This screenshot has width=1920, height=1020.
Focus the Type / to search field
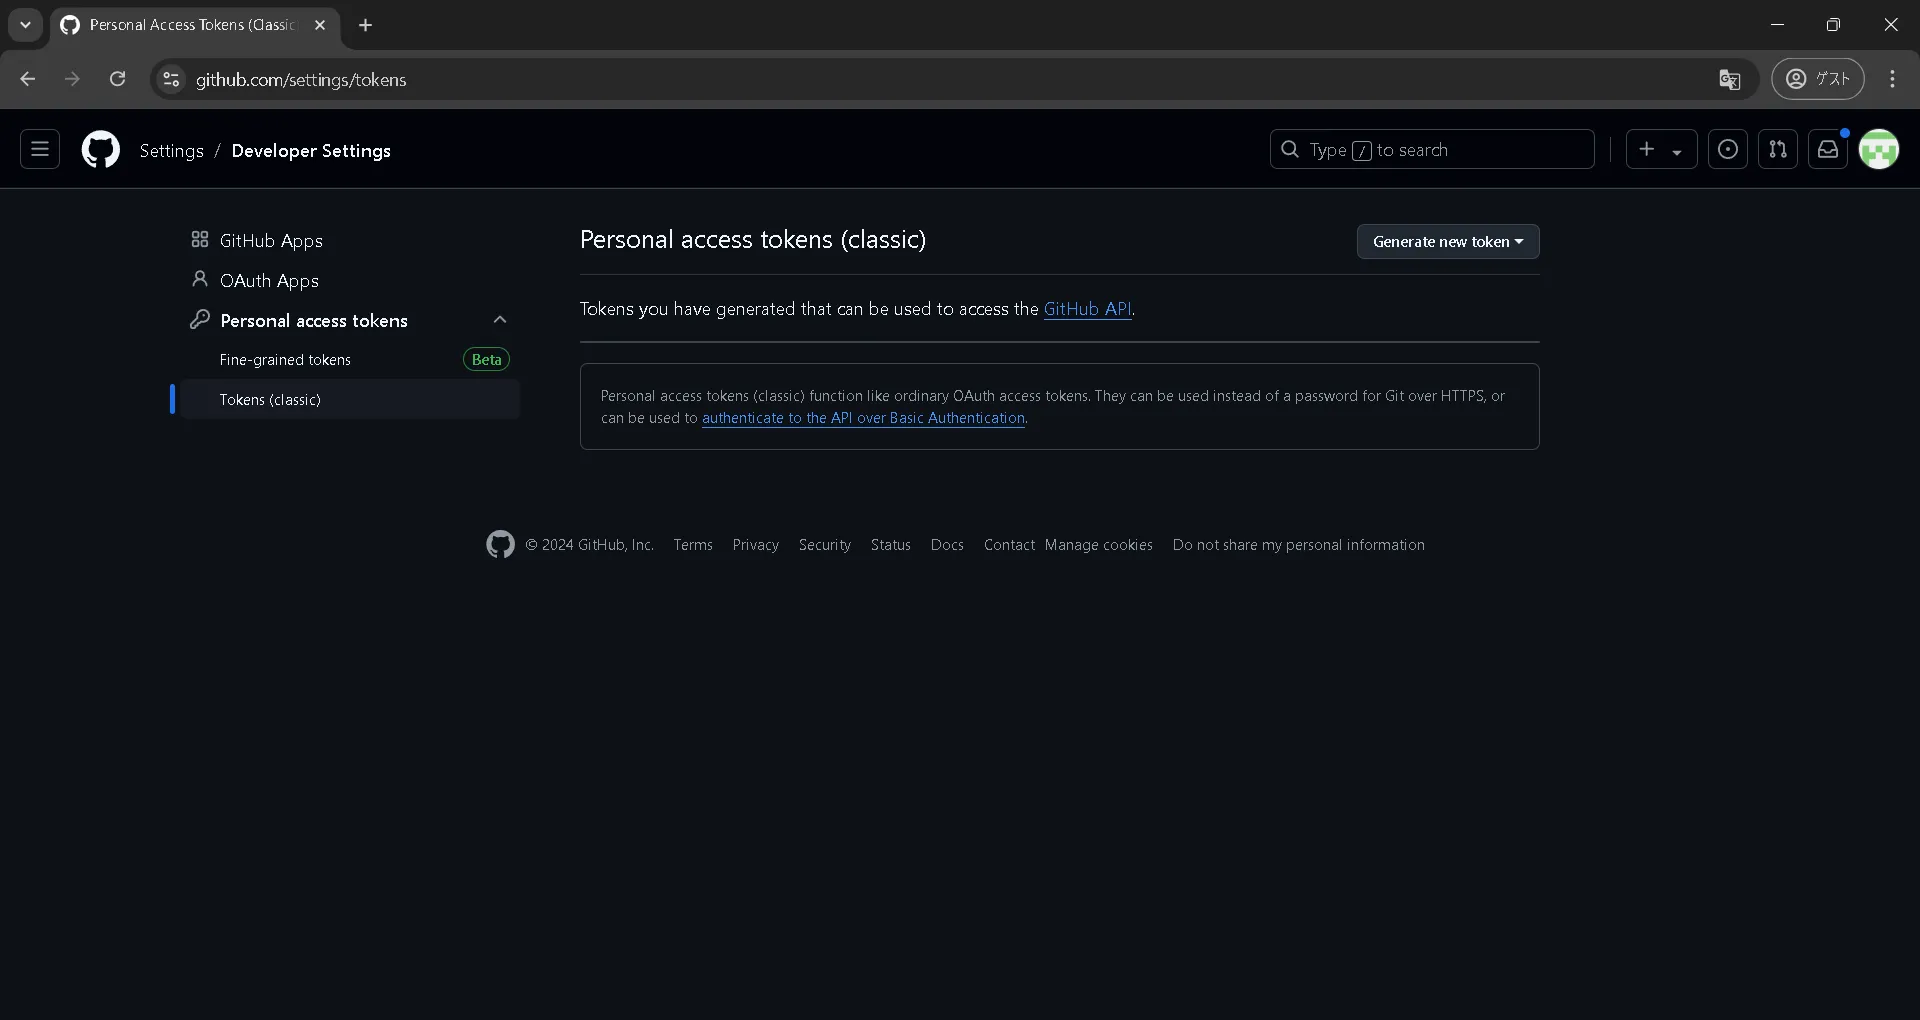point(1432,150)
